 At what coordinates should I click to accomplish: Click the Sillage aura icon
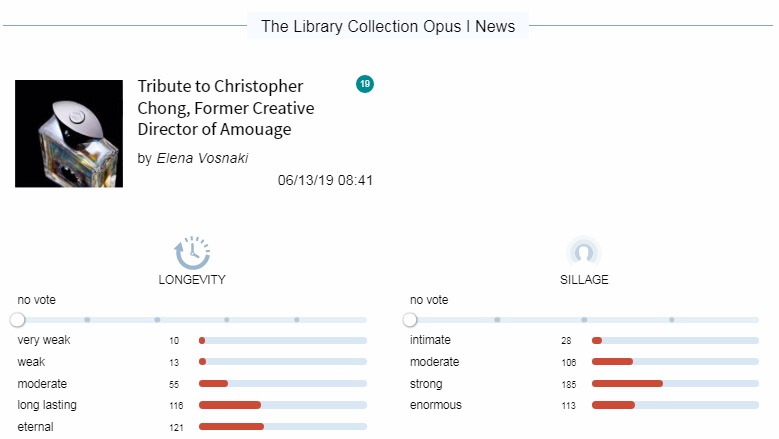tap(584, 252)
